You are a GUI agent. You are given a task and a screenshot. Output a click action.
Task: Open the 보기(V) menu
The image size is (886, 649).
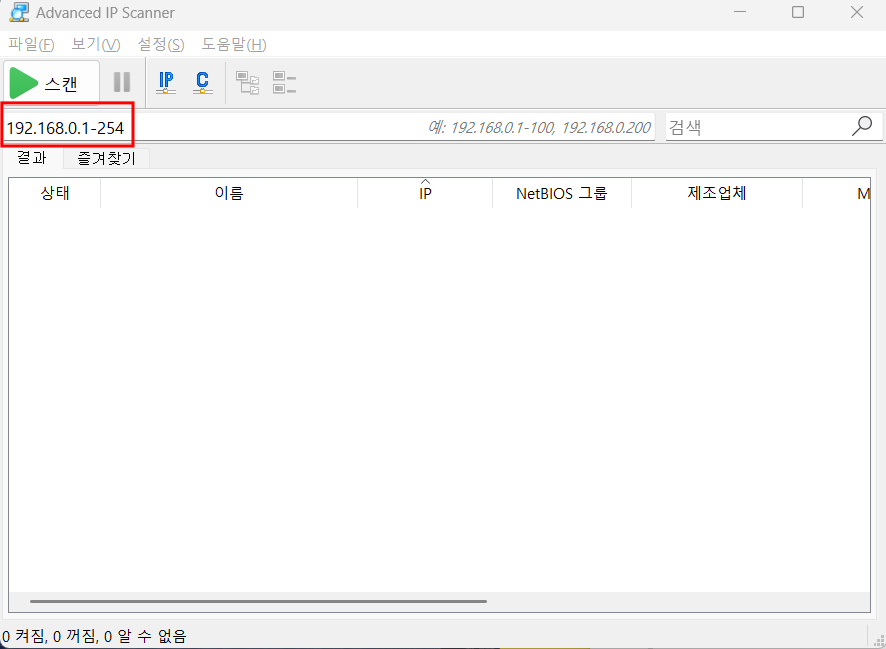coord(95,45)
